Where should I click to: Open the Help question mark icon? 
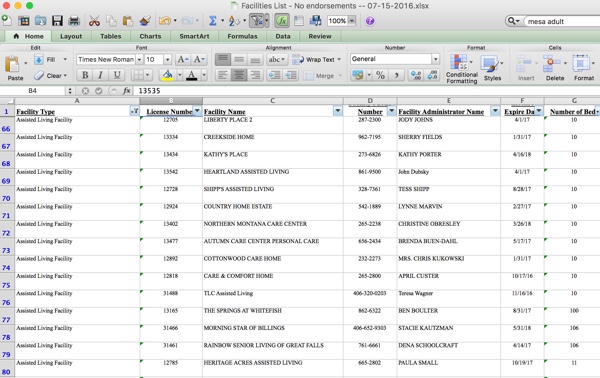tap(370, 21)
